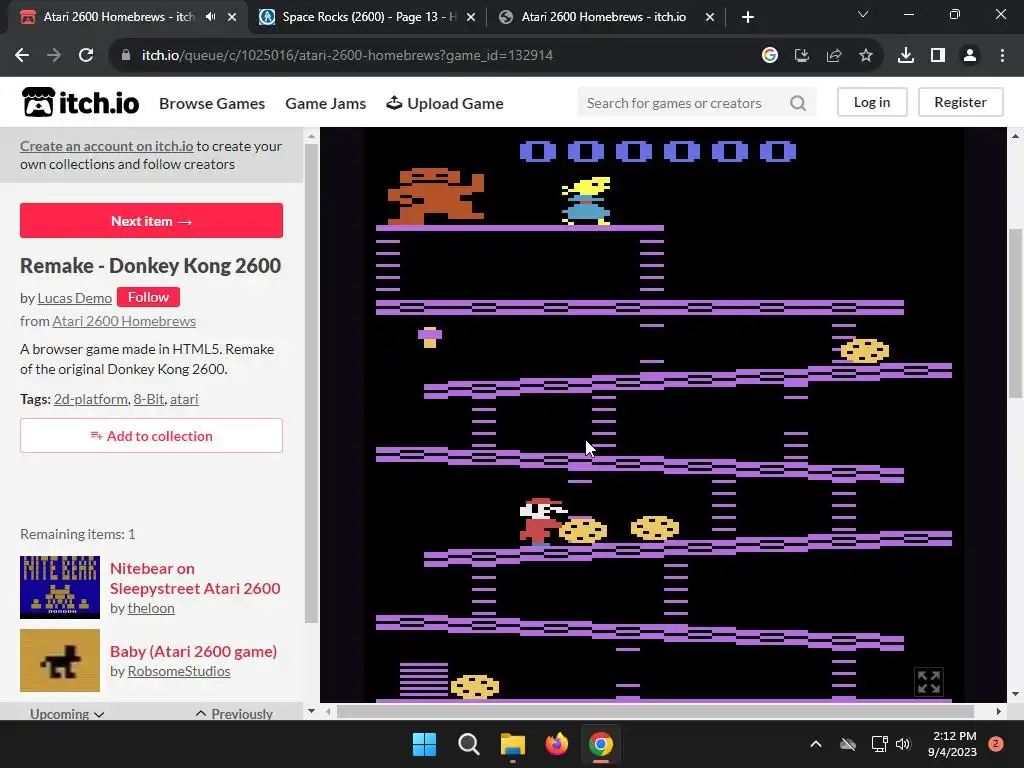The image size is (1024, 768).
Task: Bookmark this page with the star
Action: click(x=866, y=56)
